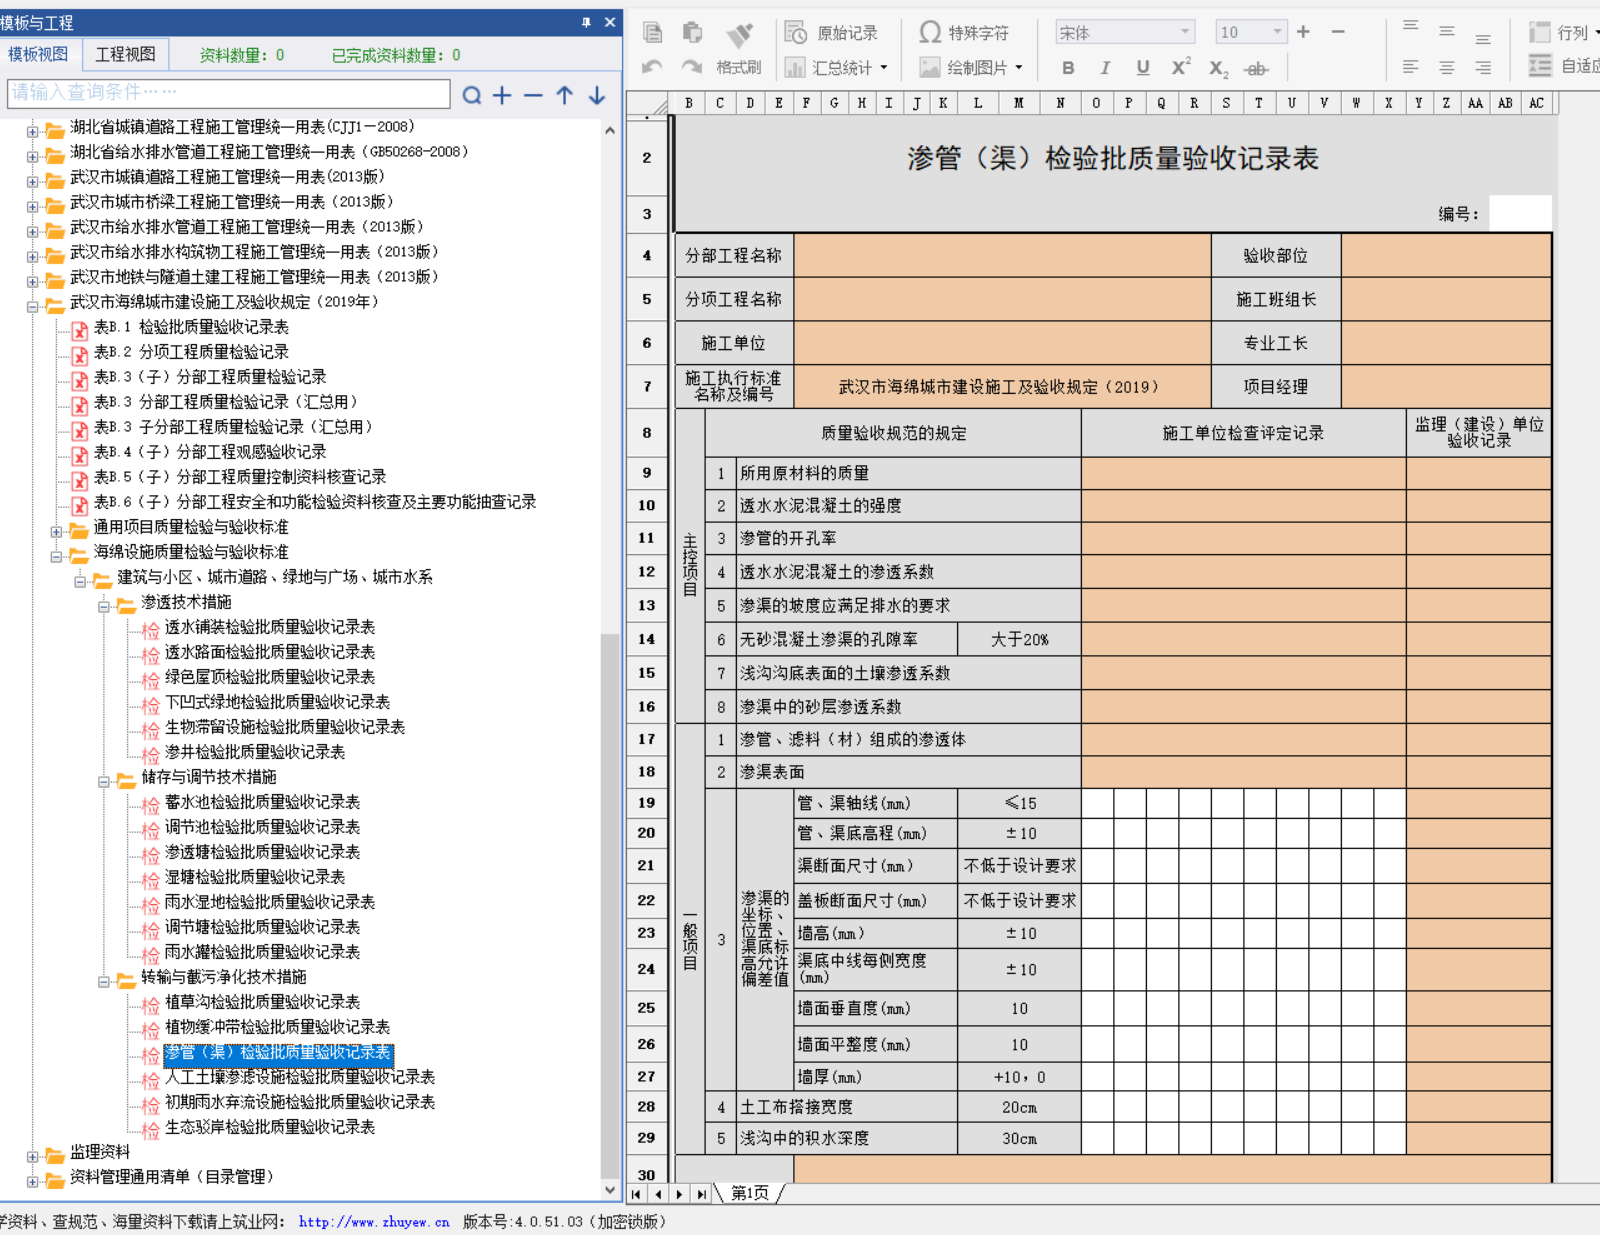Collapse 渗透技术措施 folder
This screenshot has height=1235, width=1600.
(104, 605)
